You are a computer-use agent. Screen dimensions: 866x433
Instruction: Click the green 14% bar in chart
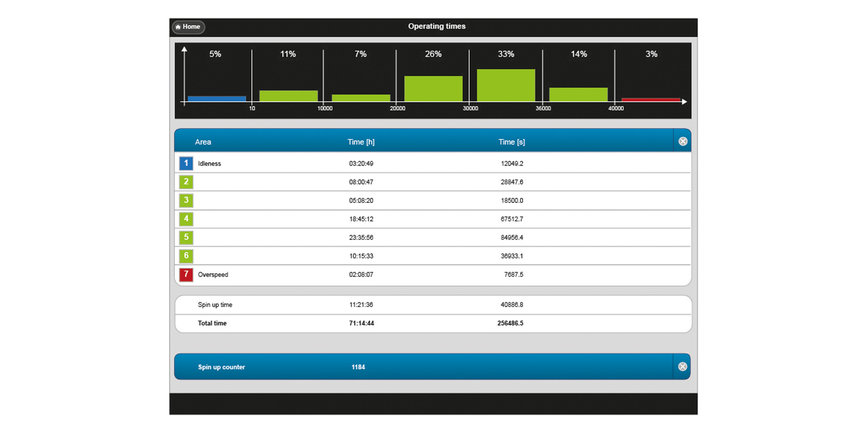578,94
